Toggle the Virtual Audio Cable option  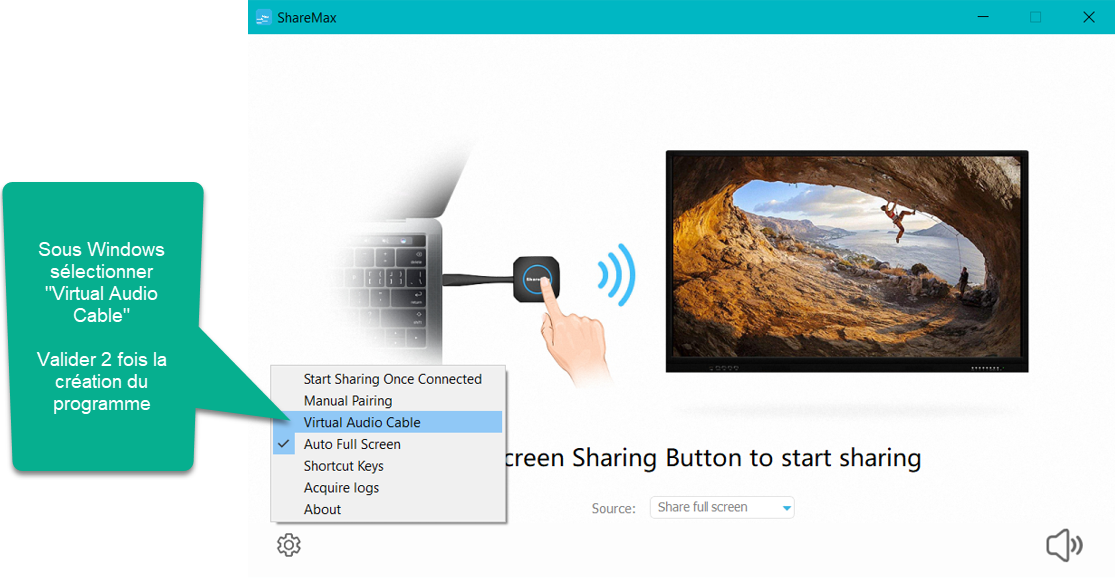(362, 422)
